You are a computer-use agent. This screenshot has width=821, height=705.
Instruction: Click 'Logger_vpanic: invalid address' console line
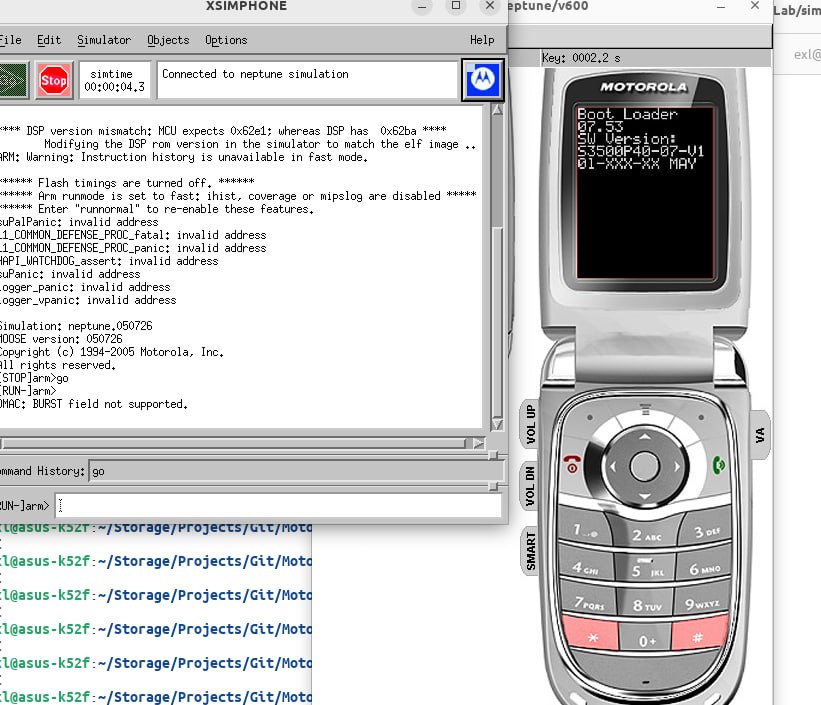pos(88,300)
